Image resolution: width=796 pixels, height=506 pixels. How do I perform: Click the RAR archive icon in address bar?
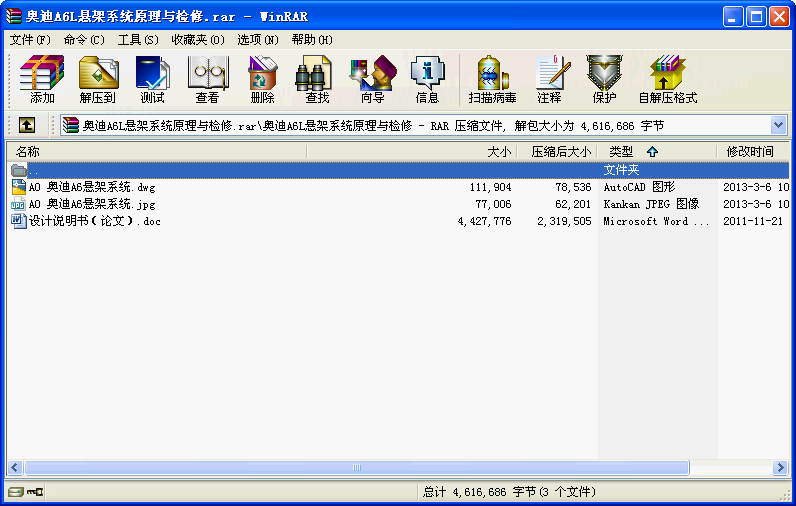[x=71, y=125]
